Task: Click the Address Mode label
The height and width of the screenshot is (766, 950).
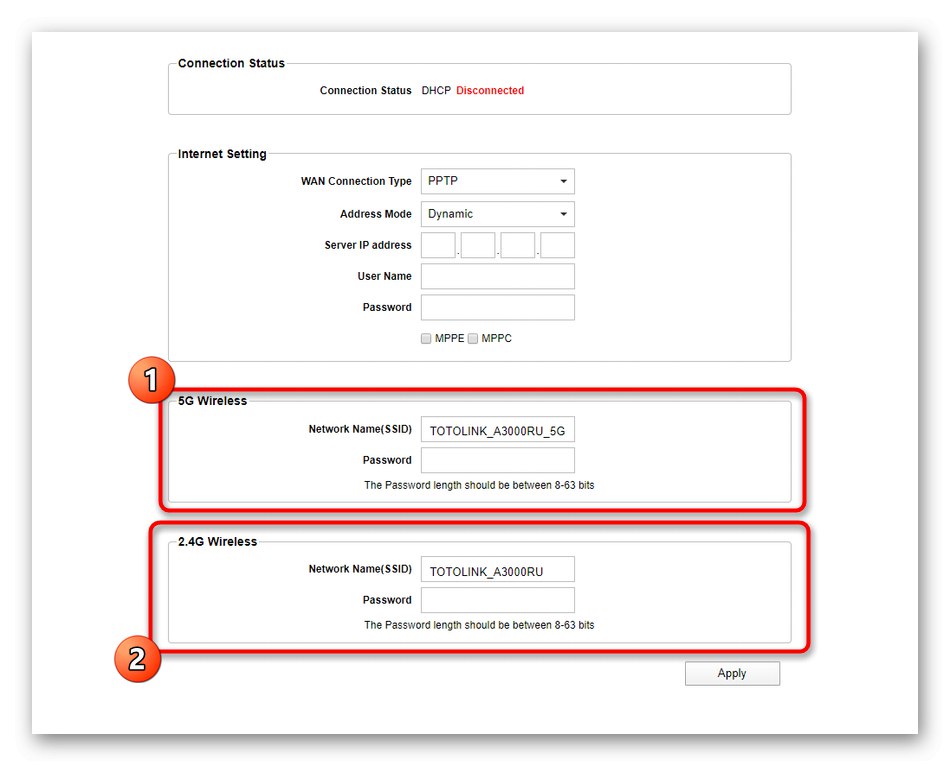Action: coord(376,214)
